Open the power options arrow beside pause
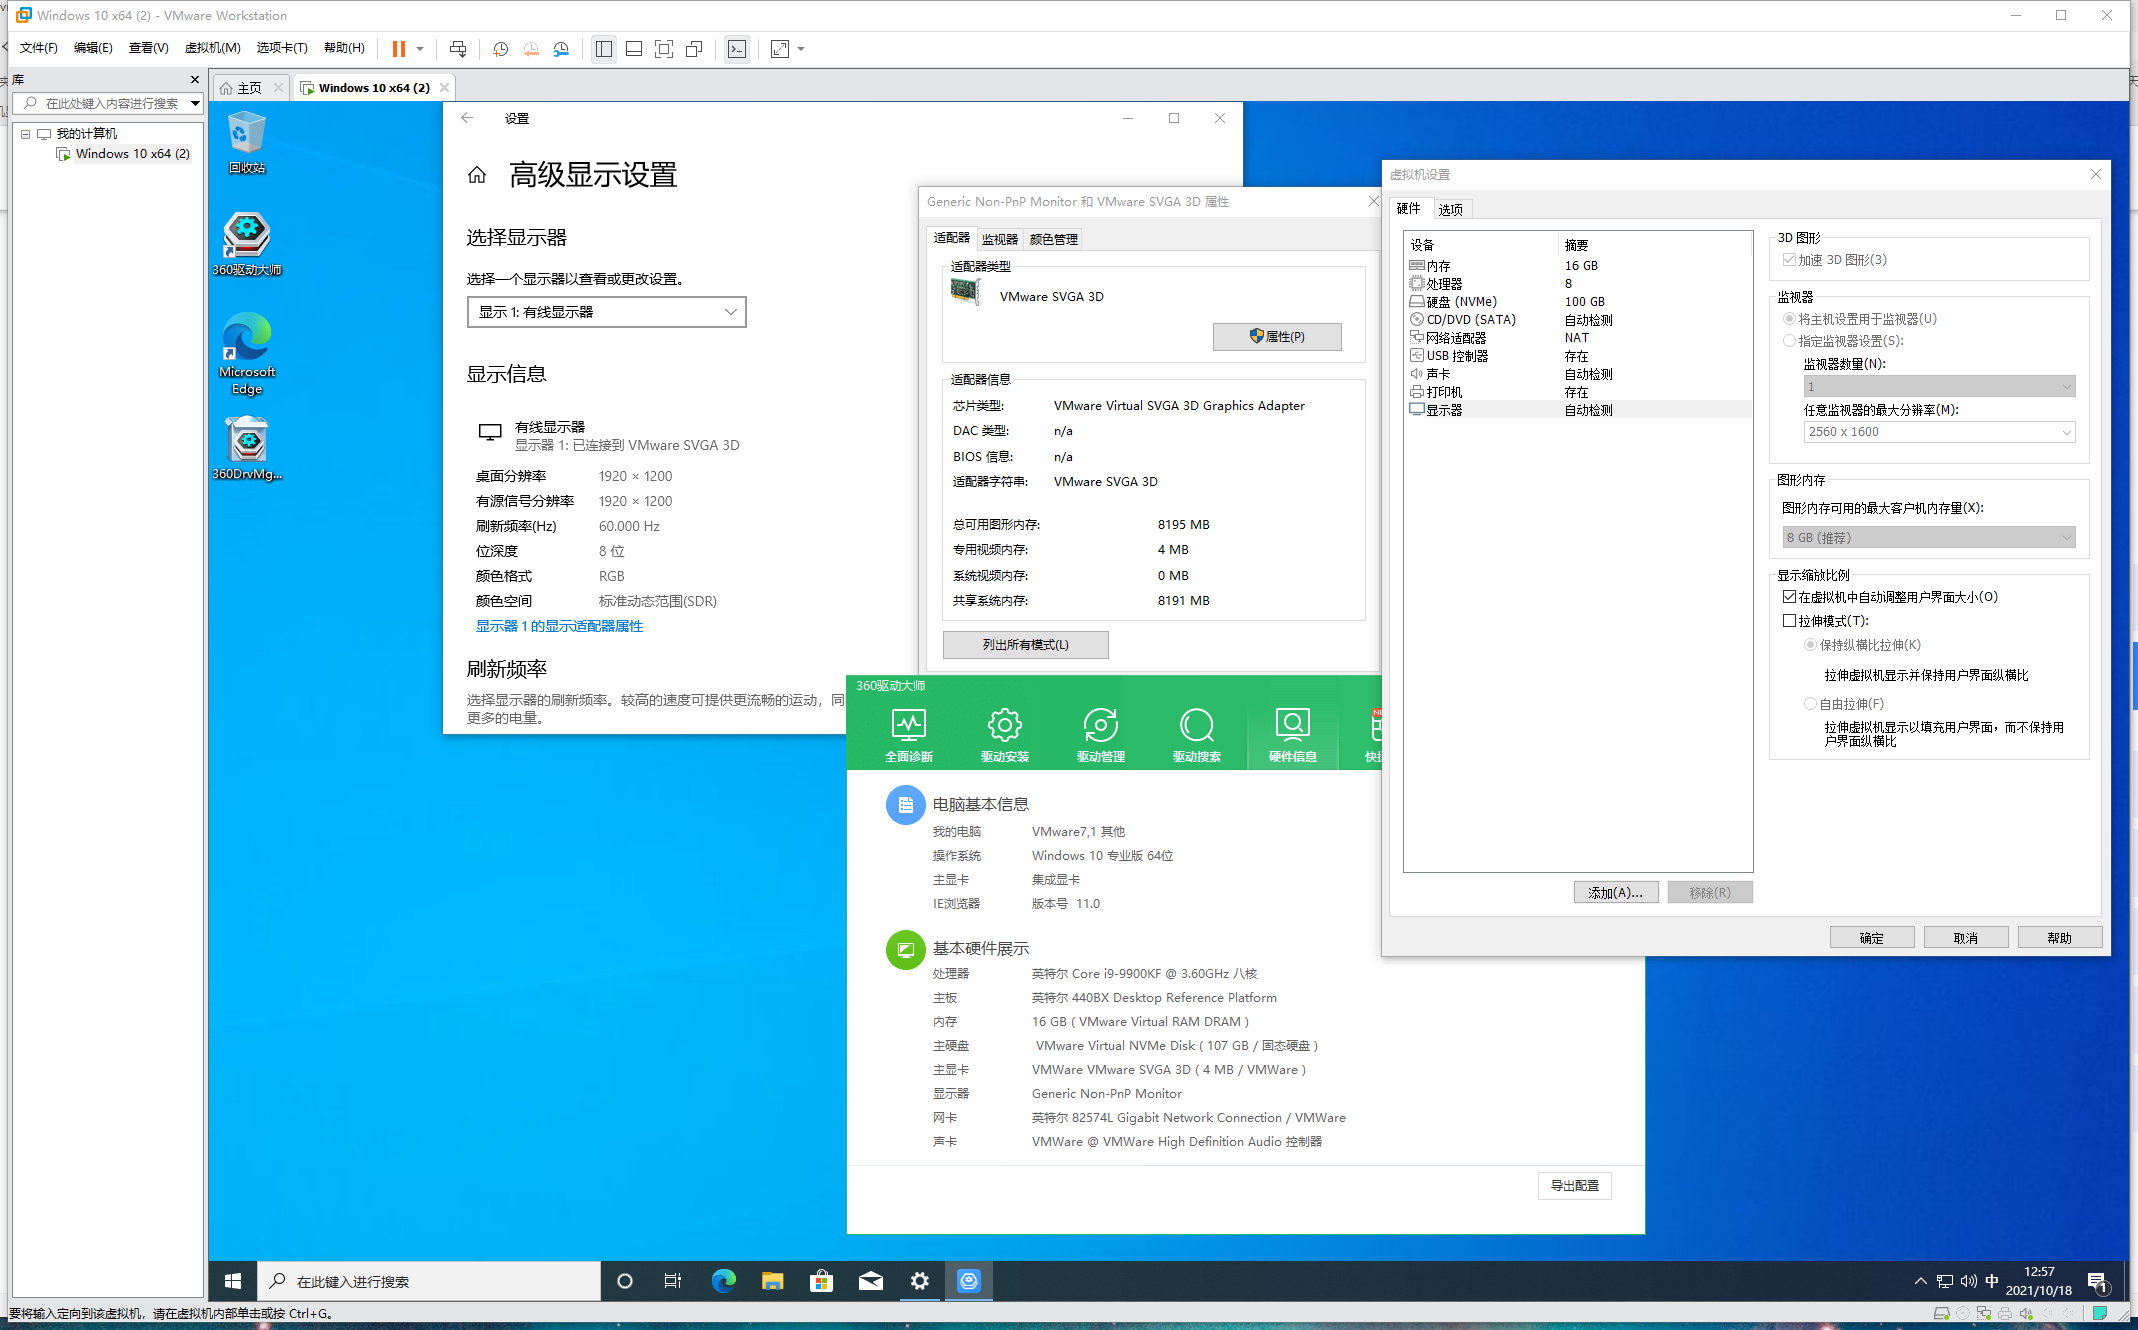Image resolution: width=2138 pixels, height=1330 pixels. point(420,48)
